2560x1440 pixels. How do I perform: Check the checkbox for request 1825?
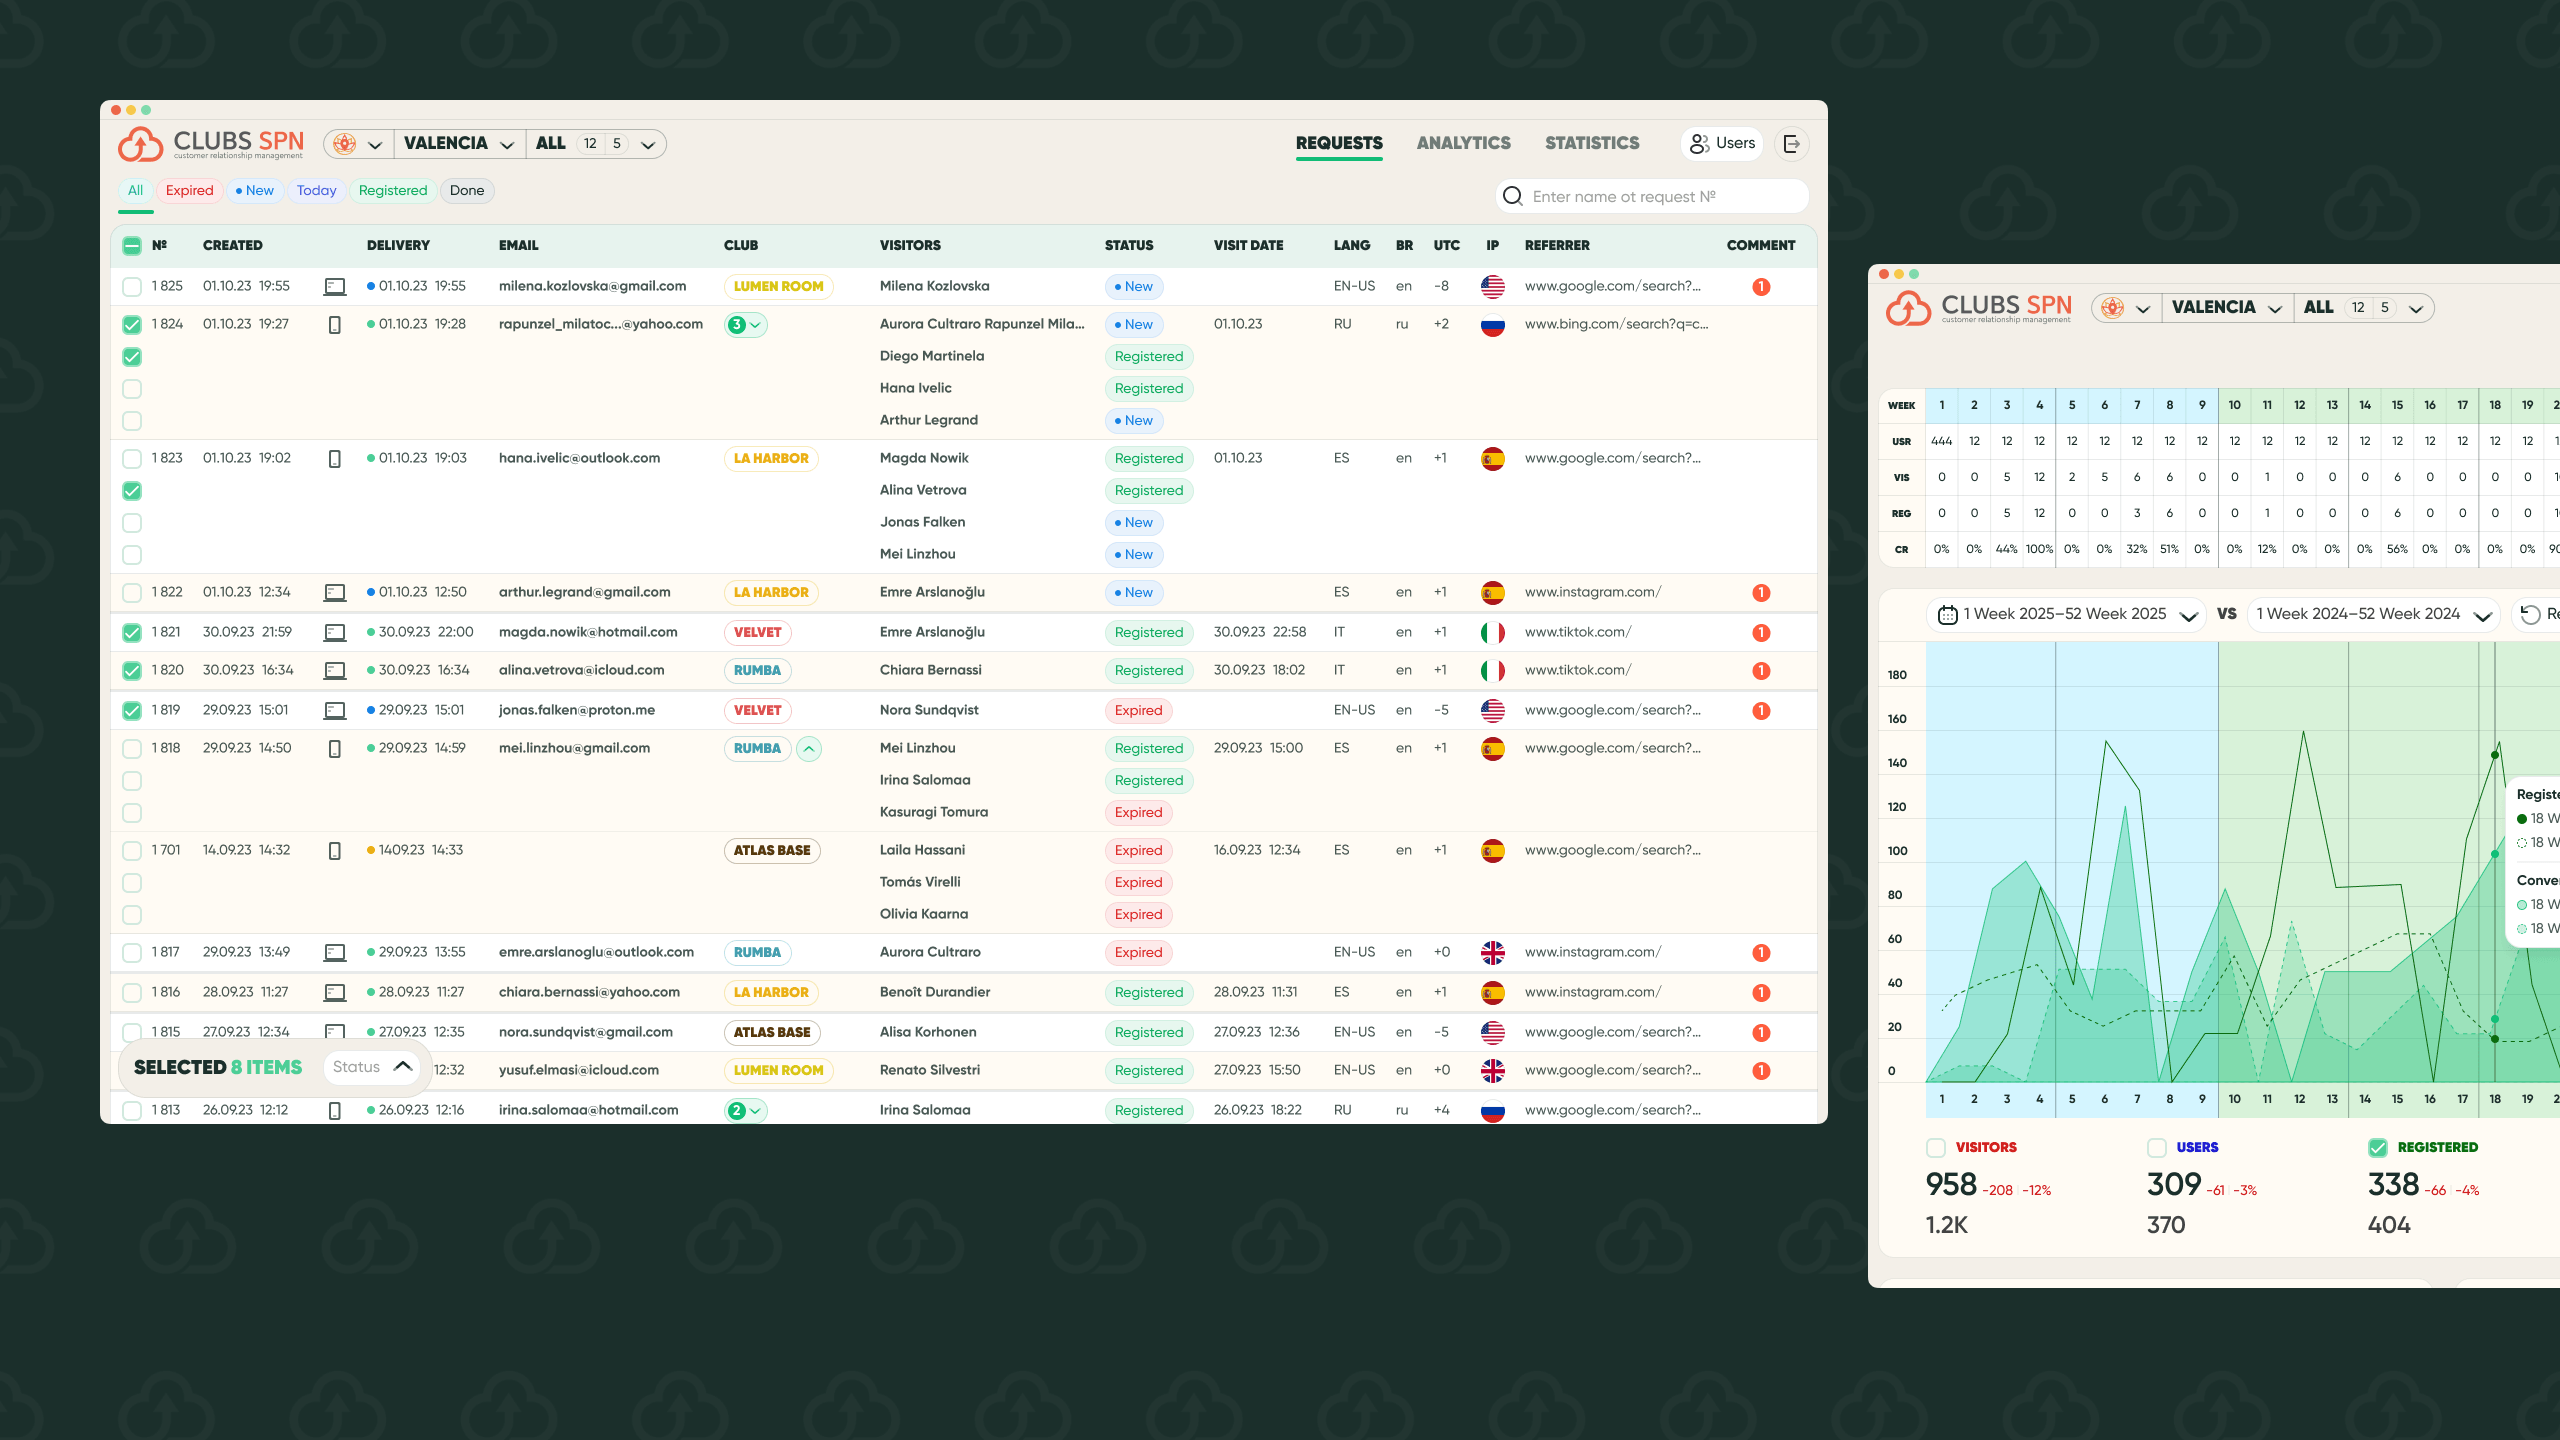(131, 286)
